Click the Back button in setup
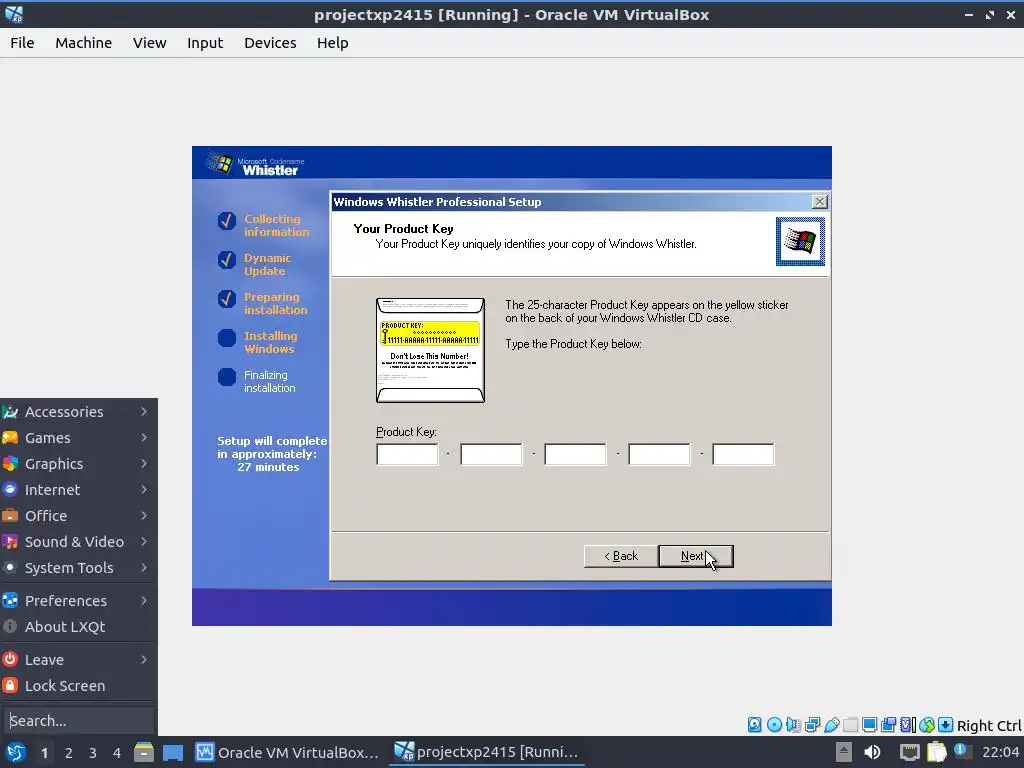This screenshot has height=768, width=1024. (620, 556)
